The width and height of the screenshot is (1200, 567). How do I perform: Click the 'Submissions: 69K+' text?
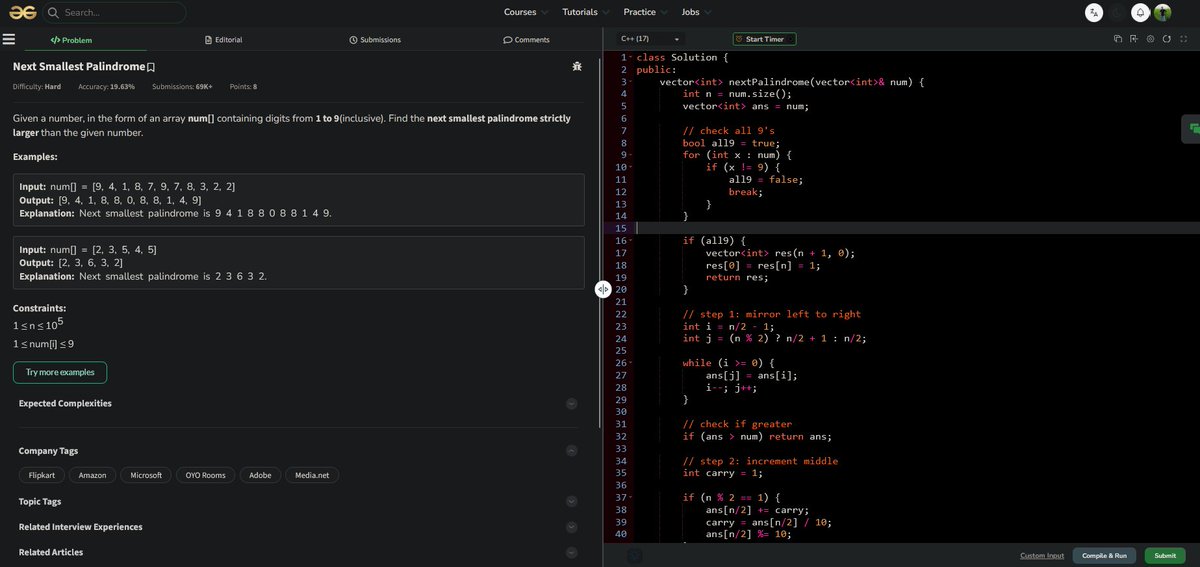(x=182, y=87)
